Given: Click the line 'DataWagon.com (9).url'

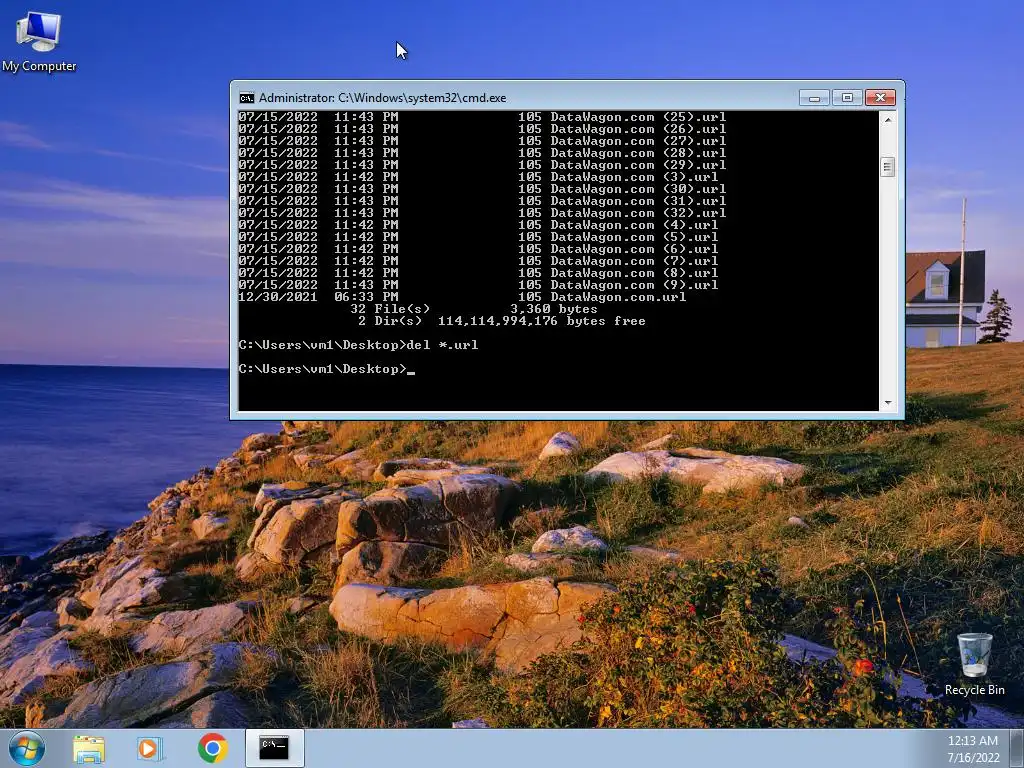Looking at the screenshot, I should click(x=478, y=285).
